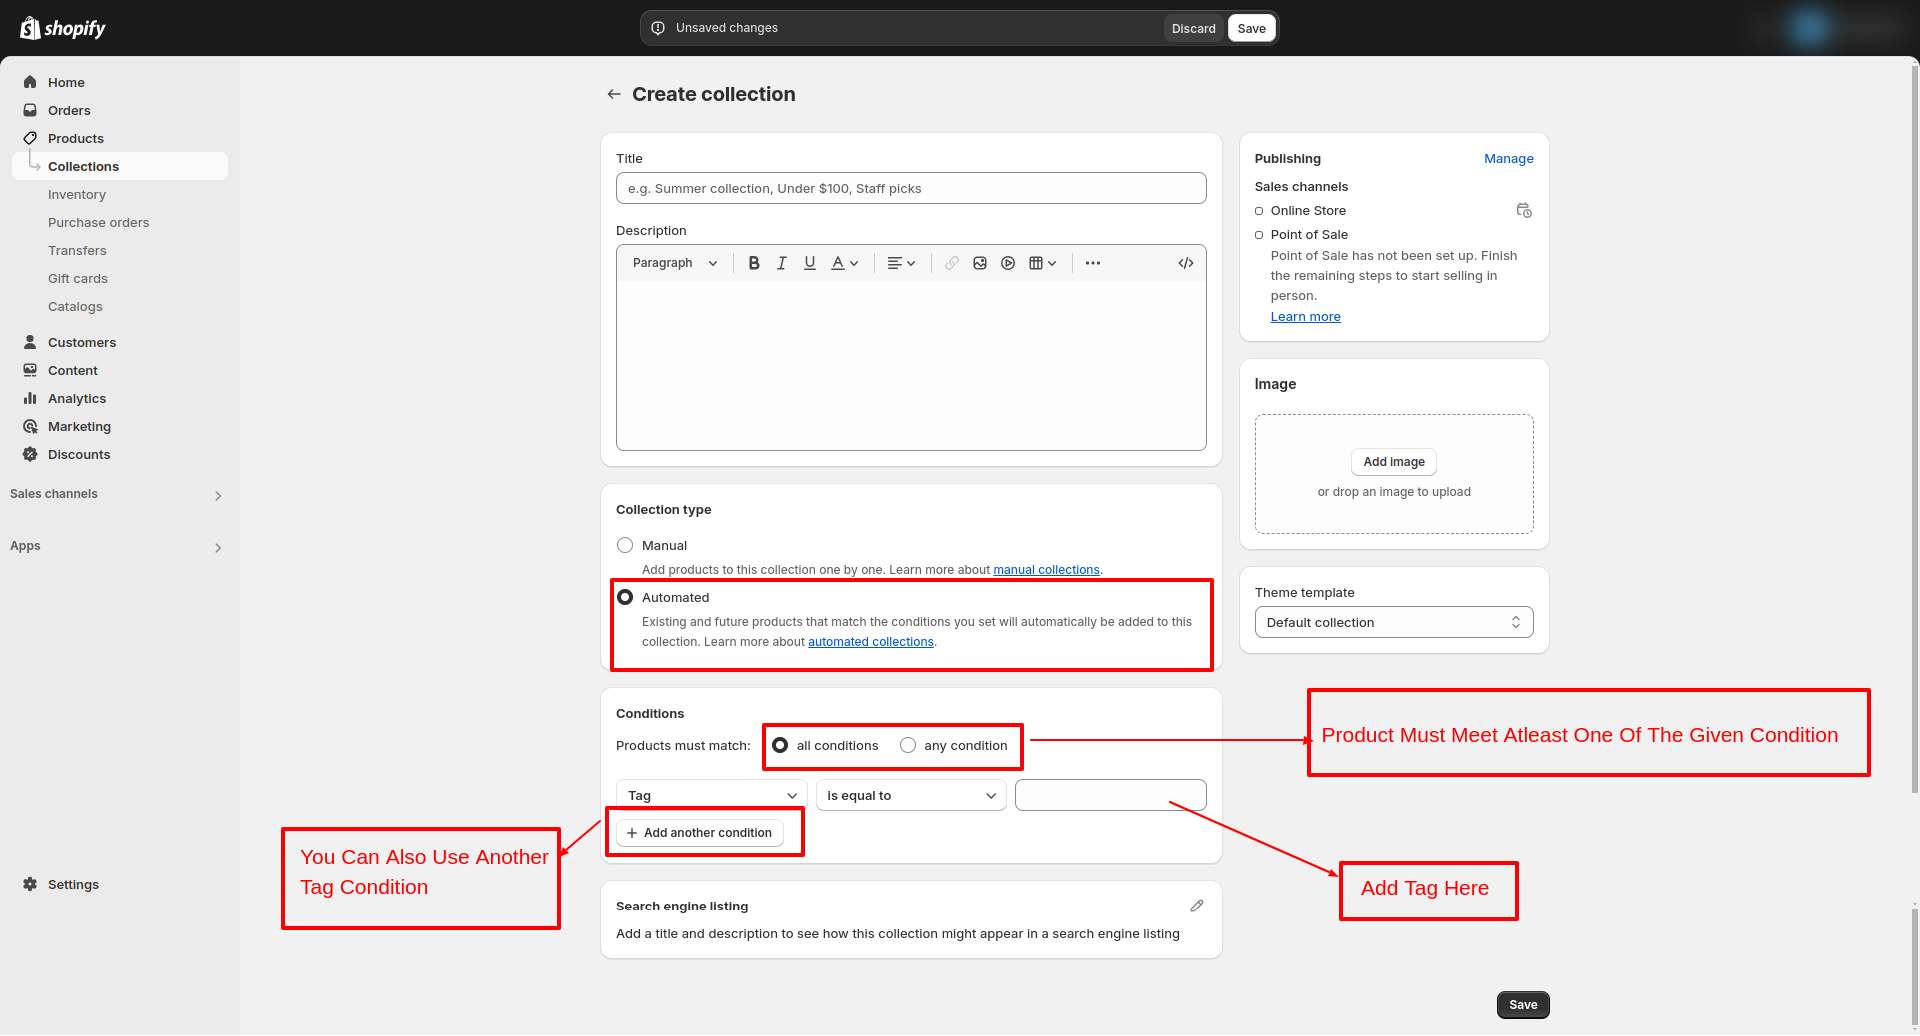The height and width of the screenshot is (1036, 1920).
Task: Open text alignment options
Action: (901, 263)
